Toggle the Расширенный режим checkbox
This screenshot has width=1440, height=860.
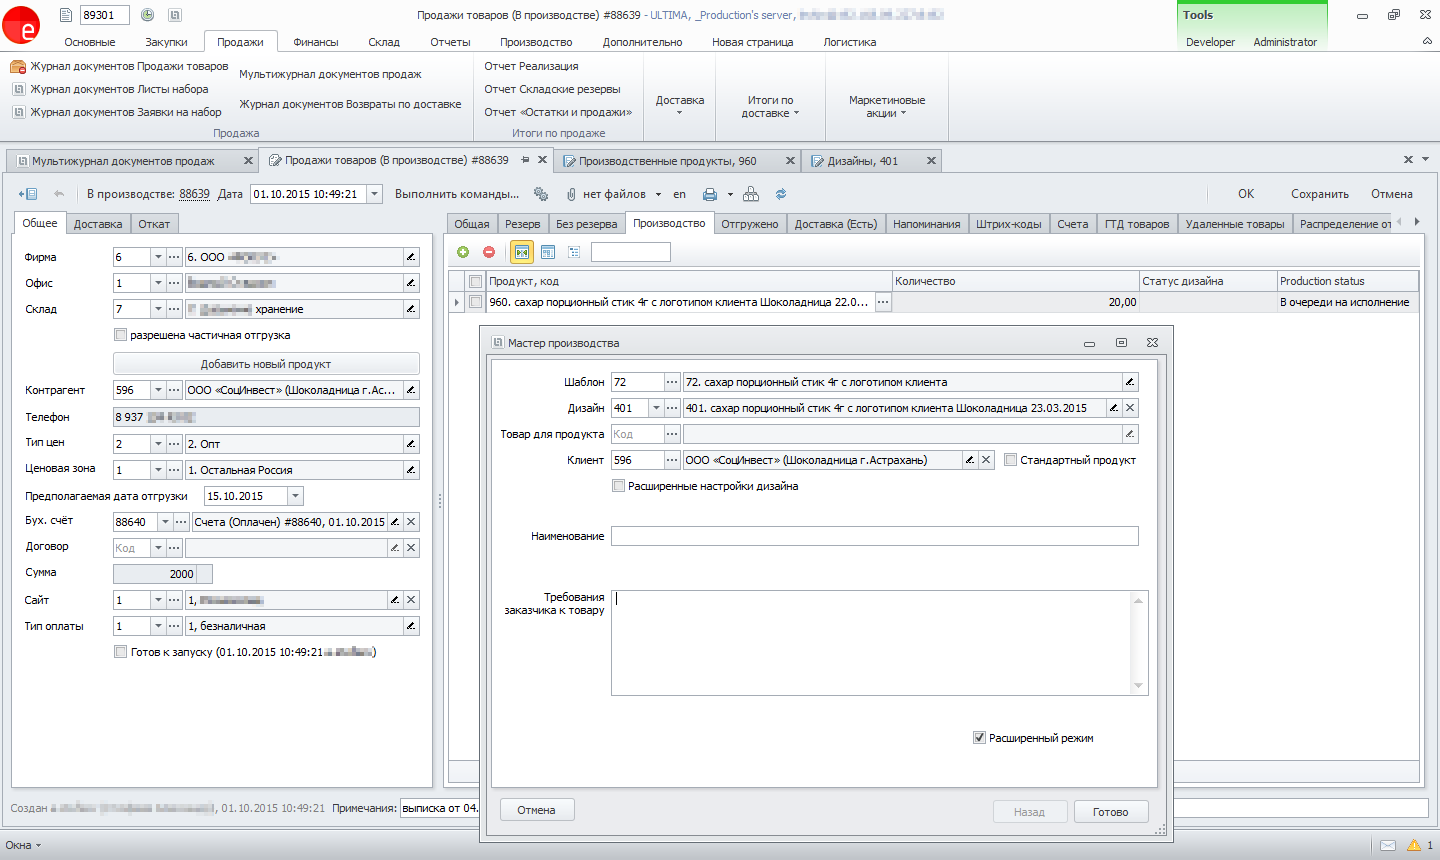pyautogui.click(x=979, y=738)
